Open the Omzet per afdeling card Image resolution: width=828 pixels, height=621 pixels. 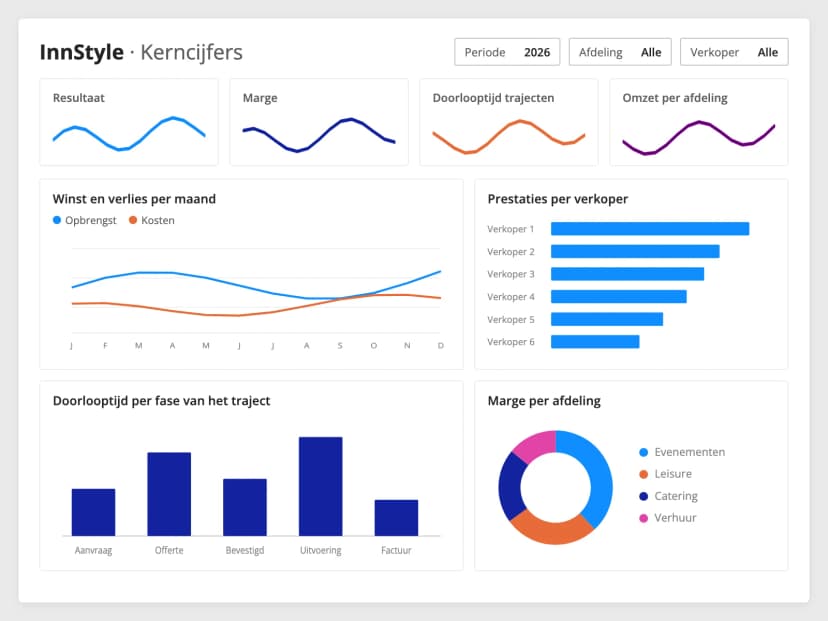[699, 122]
